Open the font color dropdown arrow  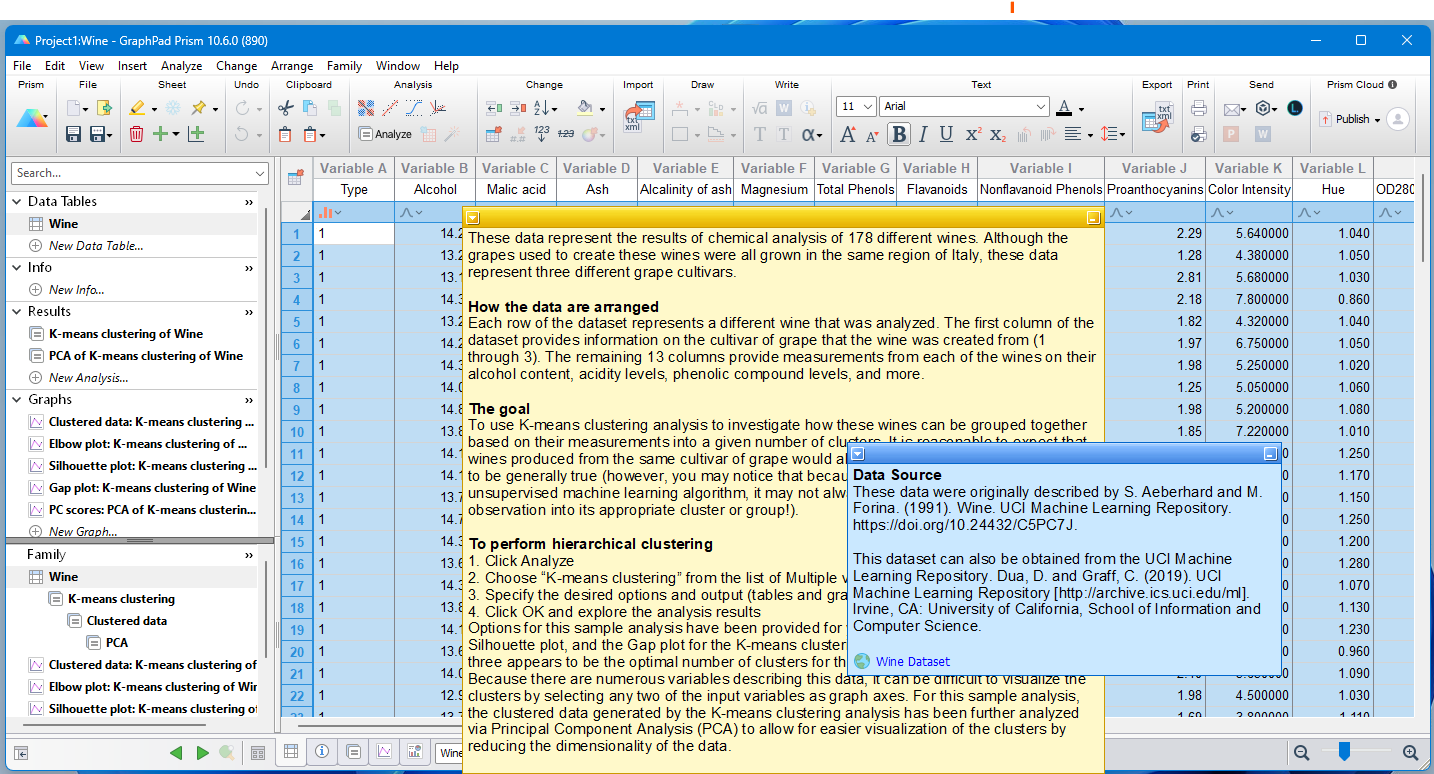[1081, 108]
